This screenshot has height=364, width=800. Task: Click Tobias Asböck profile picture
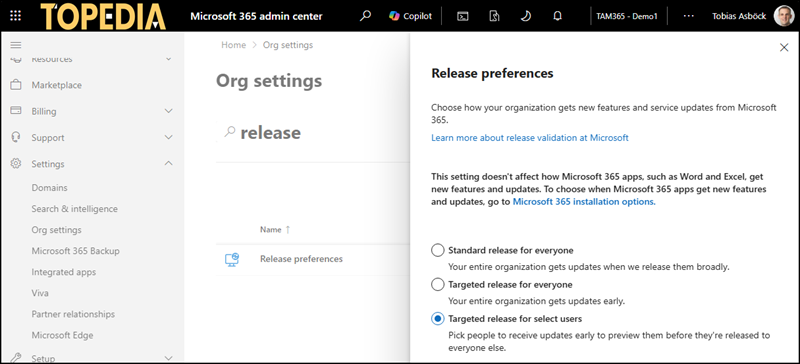click(784, 16)
